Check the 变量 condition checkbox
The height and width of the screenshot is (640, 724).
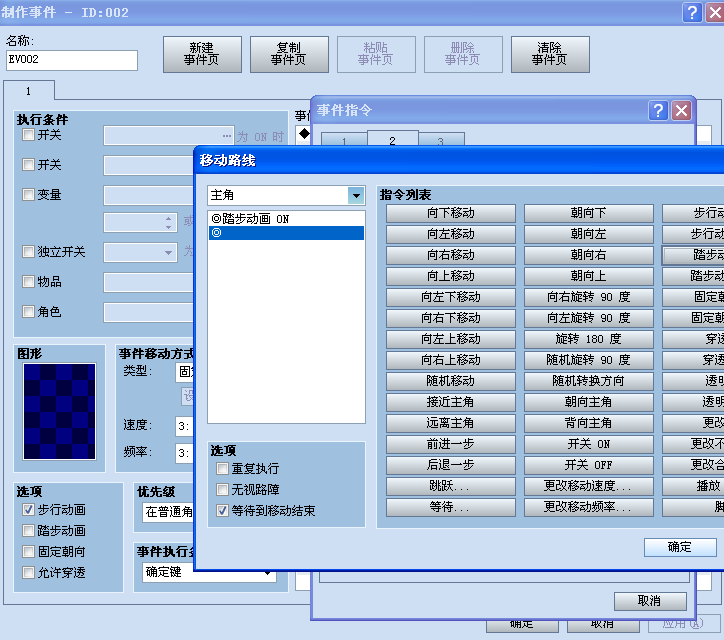pos(28,194)
